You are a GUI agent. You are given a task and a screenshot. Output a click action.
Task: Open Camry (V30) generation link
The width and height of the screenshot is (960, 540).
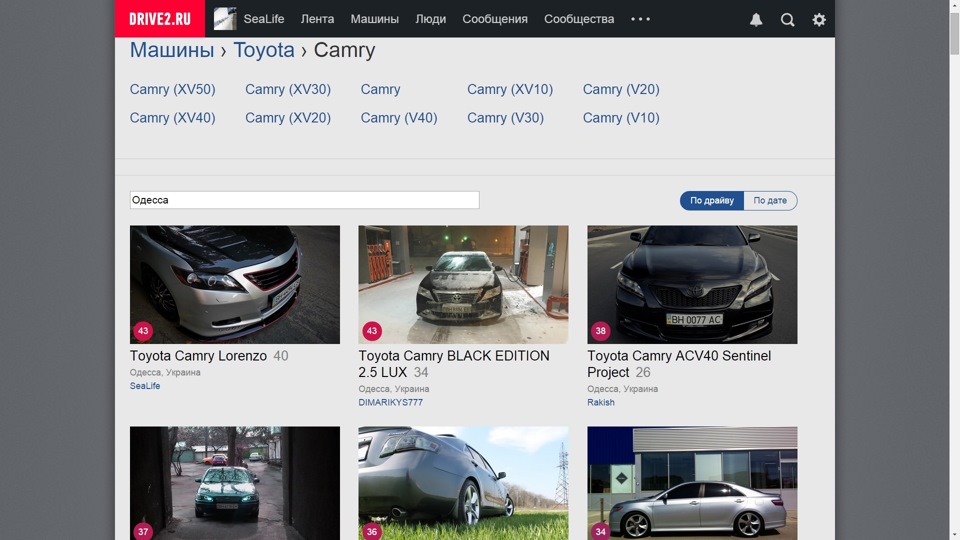(x=506, y=118)
